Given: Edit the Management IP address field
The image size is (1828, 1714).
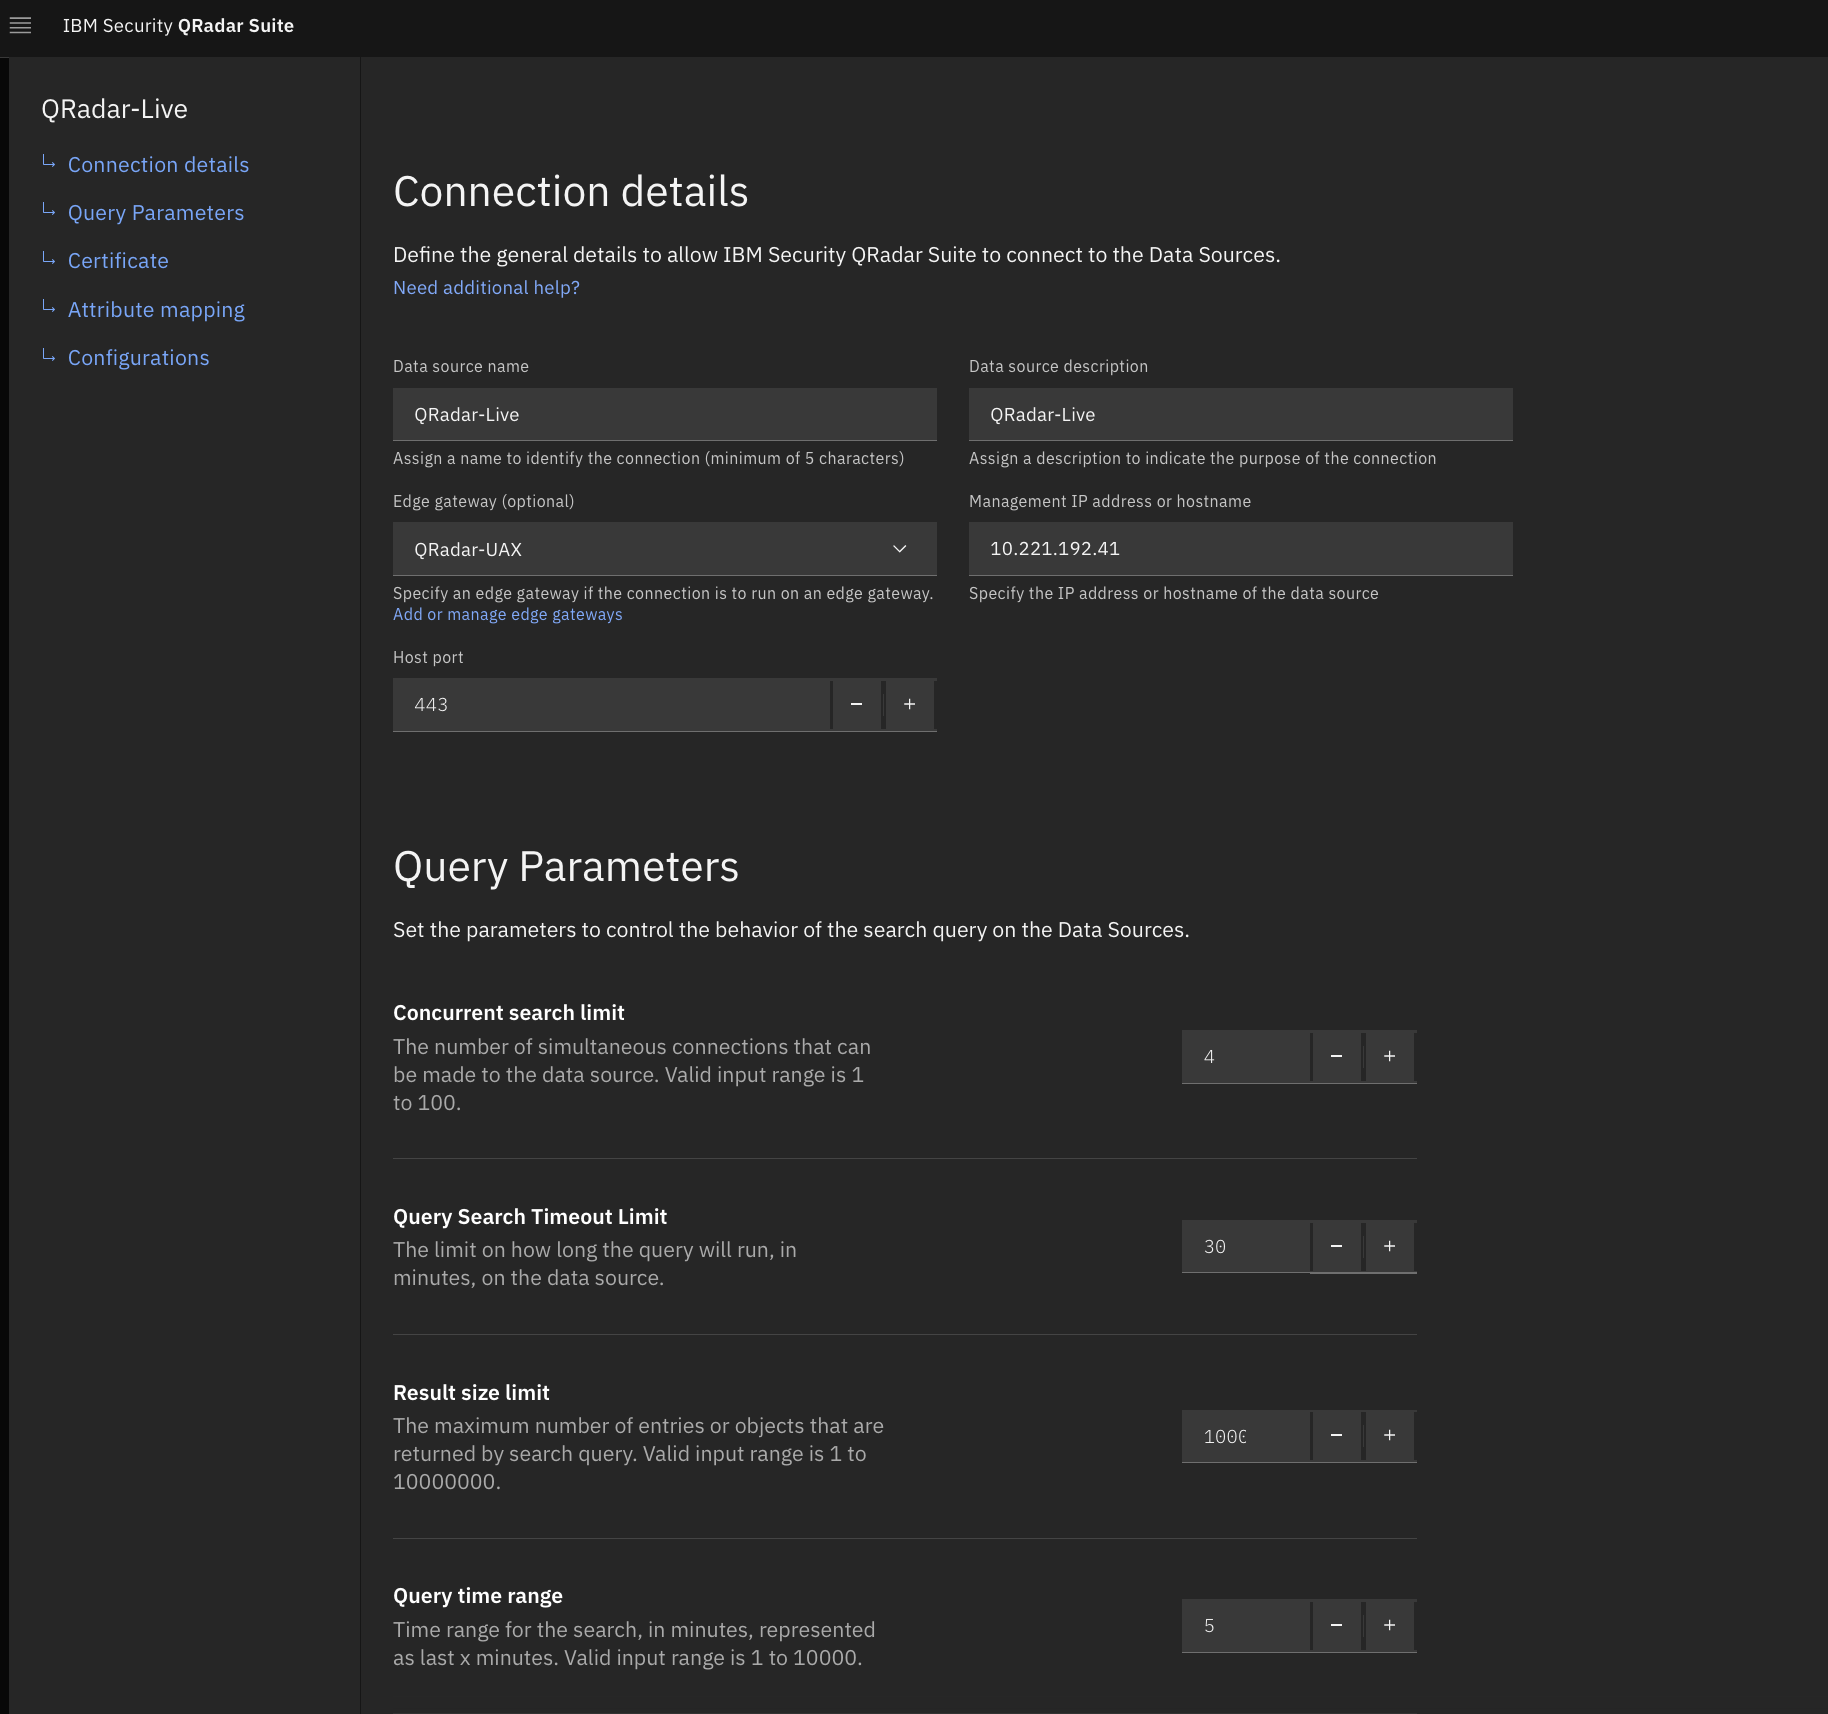Looking at the screenshot, I should 1240,549.
